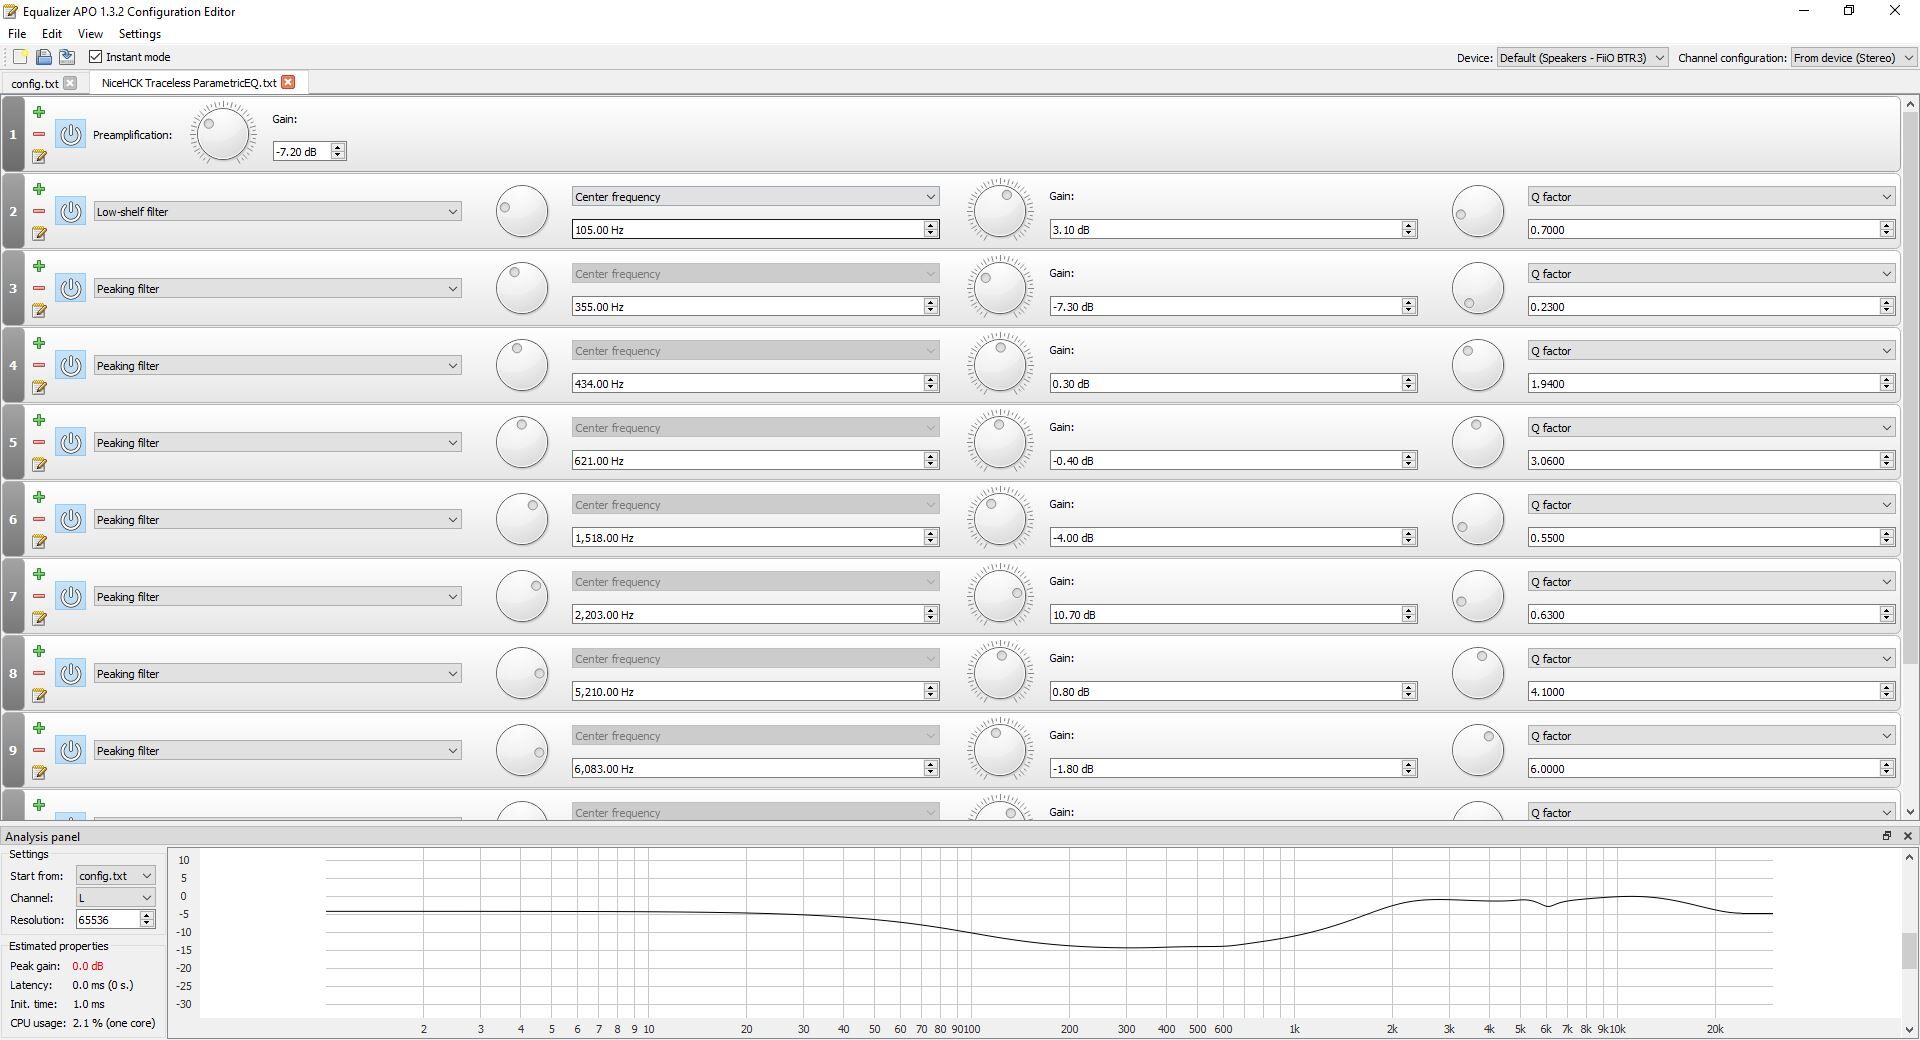This screenshot has width=1920, height=1040.
Task: Toggle power button for Preamplification row 1
Action: [70, 134]
